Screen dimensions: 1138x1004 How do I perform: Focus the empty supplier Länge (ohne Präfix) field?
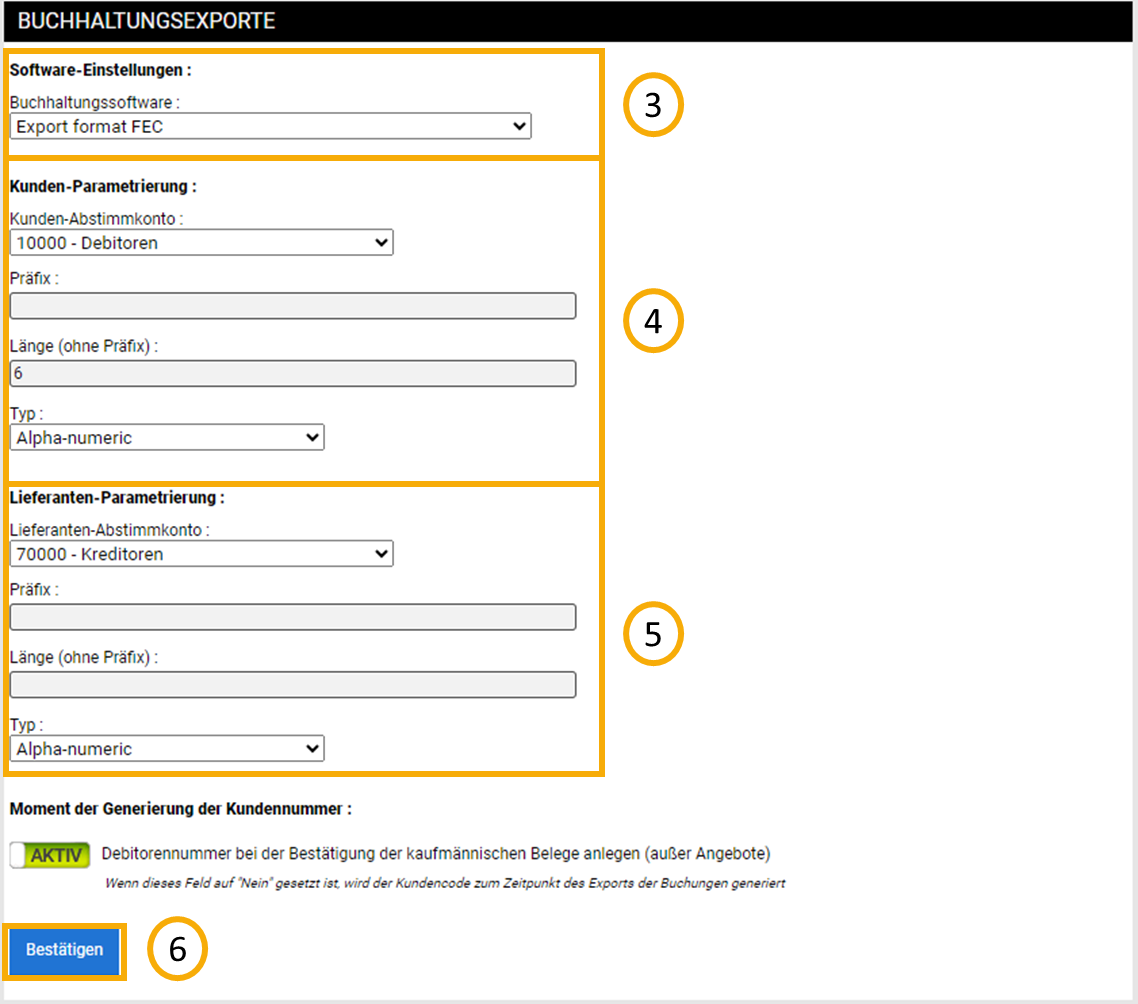tap(292, 684)
